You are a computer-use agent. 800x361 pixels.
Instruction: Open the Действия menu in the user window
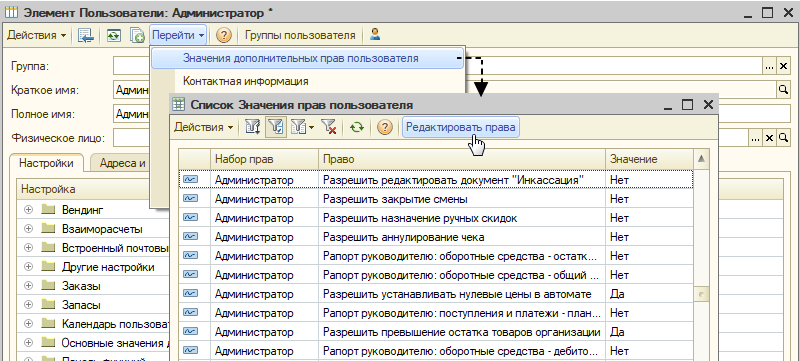coord(37,35)
